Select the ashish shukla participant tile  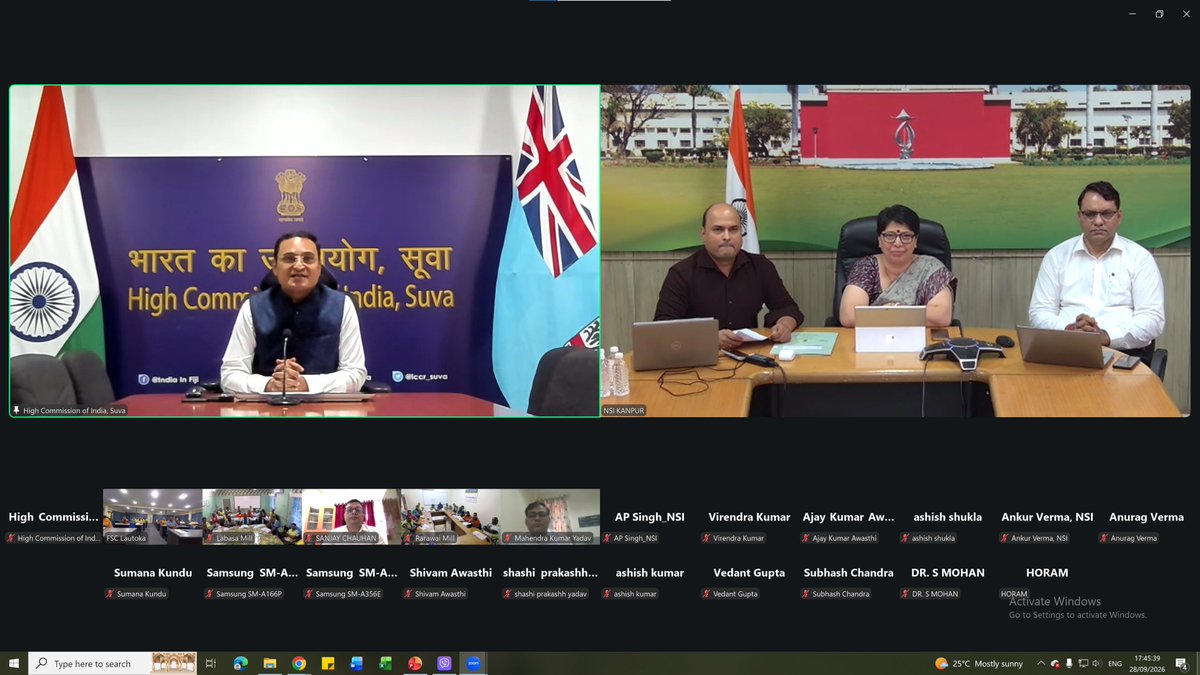click(x=947, y=517)
